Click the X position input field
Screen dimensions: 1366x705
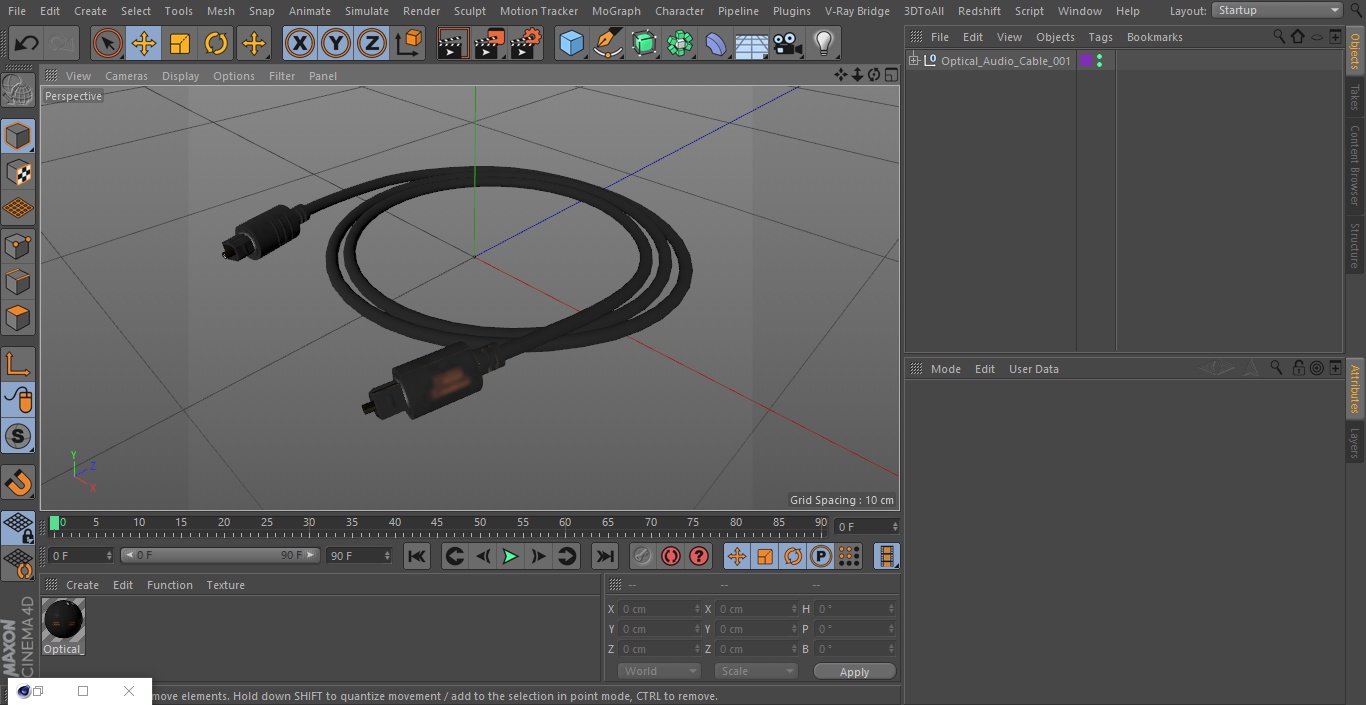tap(659, 608)
